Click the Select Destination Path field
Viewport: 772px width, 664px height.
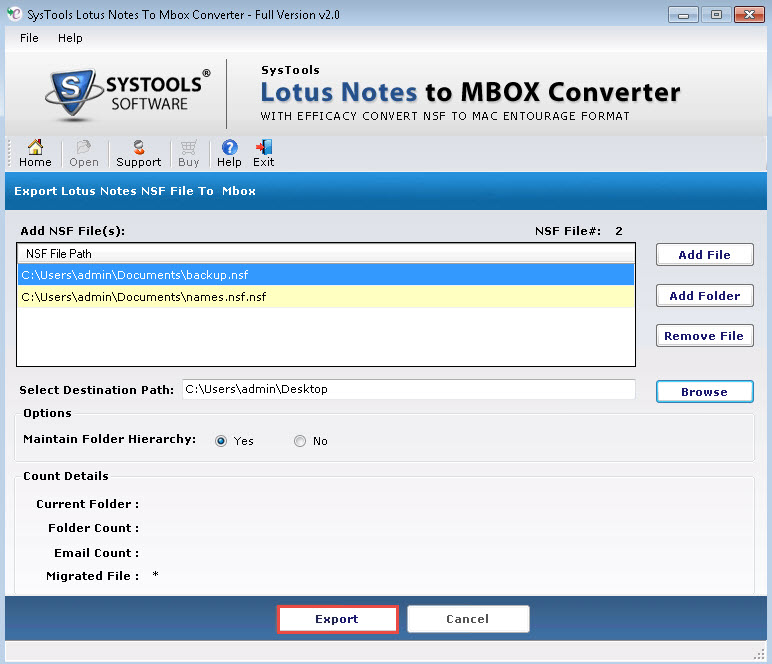coord(409,389)
